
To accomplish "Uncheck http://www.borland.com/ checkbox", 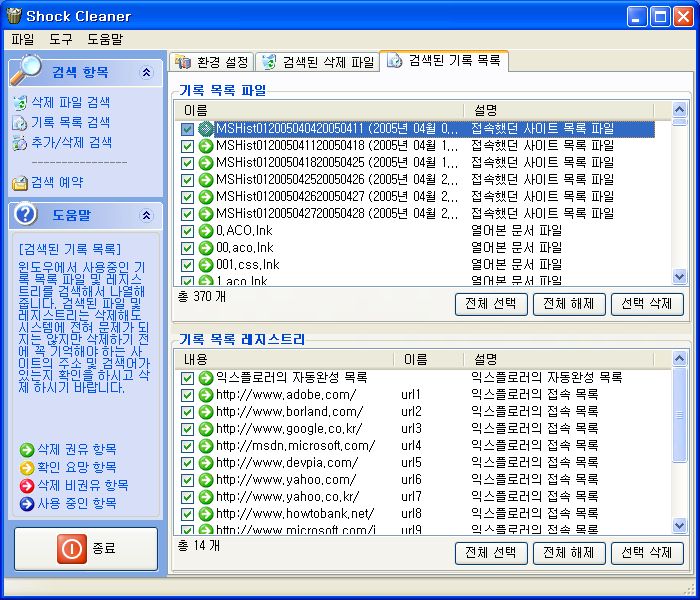I will tap(187, 412).
